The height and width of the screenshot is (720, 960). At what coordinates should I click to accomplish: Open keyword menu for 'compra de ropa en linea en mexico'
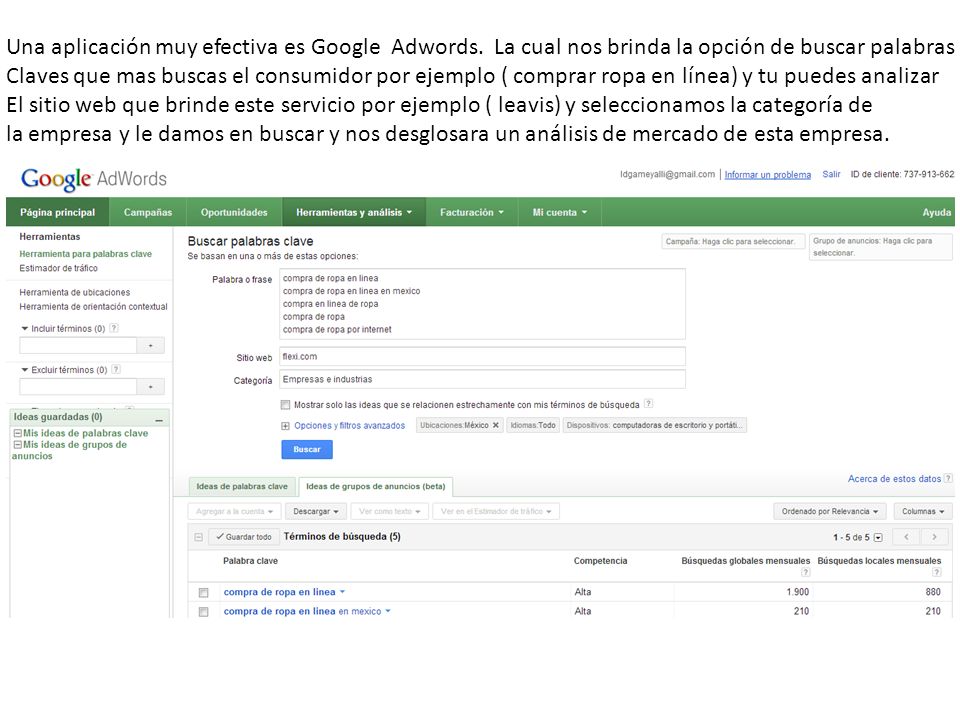point(388,611)
